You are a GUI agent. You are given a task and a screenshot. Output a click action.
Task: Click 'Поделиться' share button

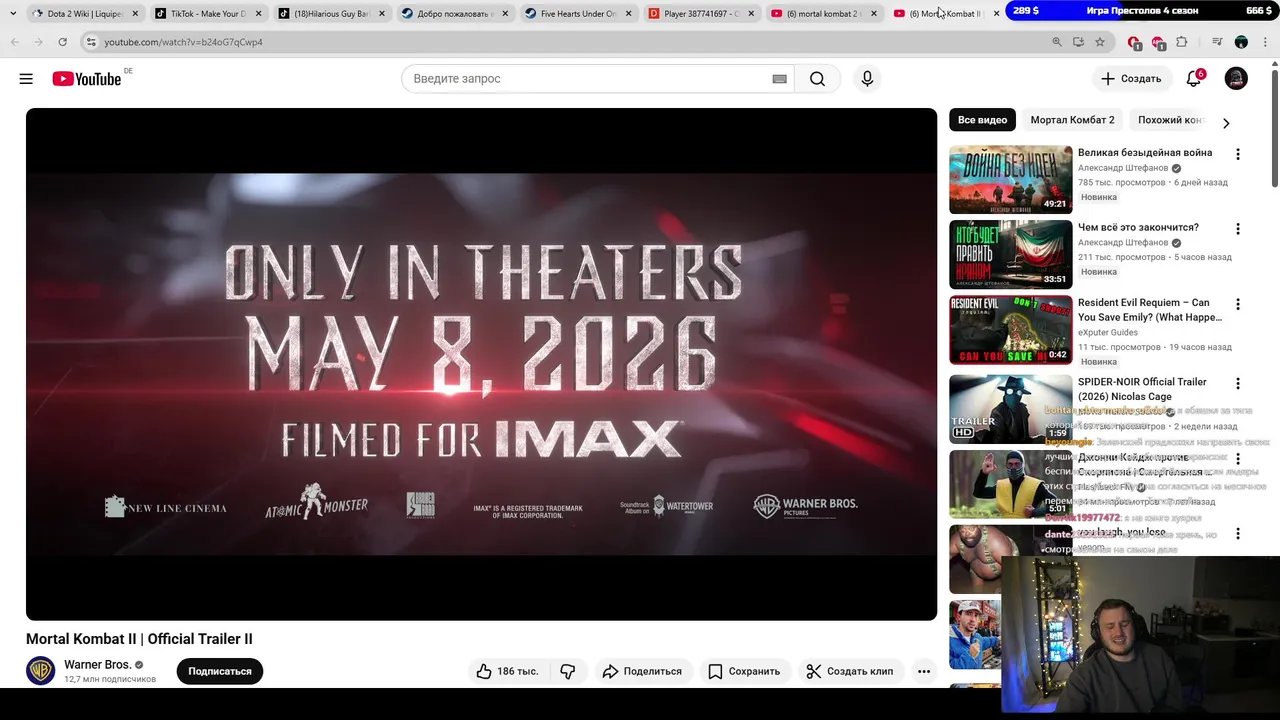pyautogui.click(x=642, y=671)
